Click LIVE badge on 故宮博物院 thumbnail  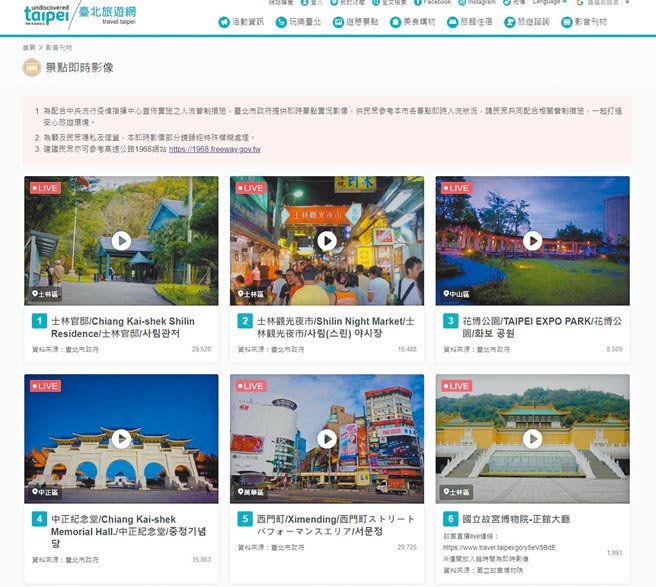(x=456, y=386)
